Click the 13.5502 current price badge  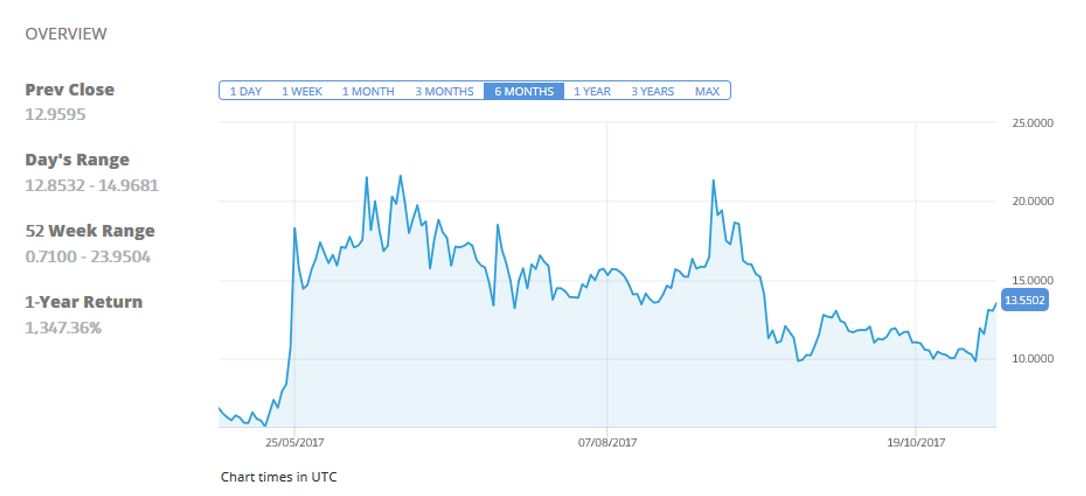pyautogui.click(x=1024, y=299)
